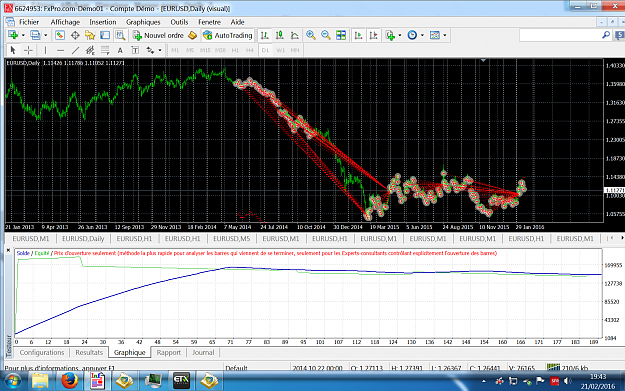Open the Navigator star-folder icon

[x=90, y=35]
